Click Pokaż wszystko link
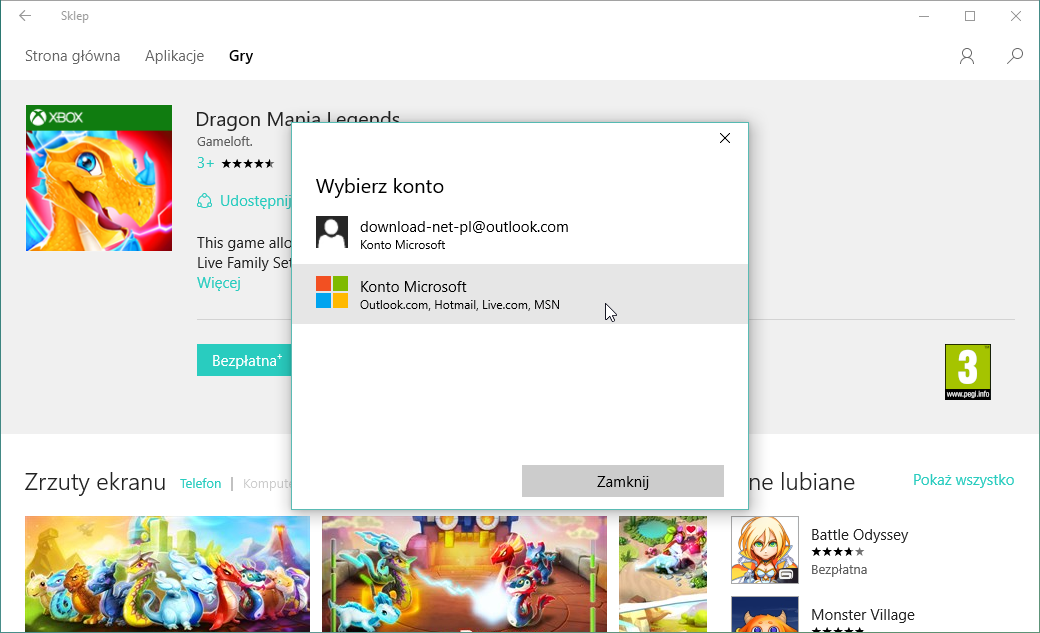 pyautogui.click(x=963, y=480)
